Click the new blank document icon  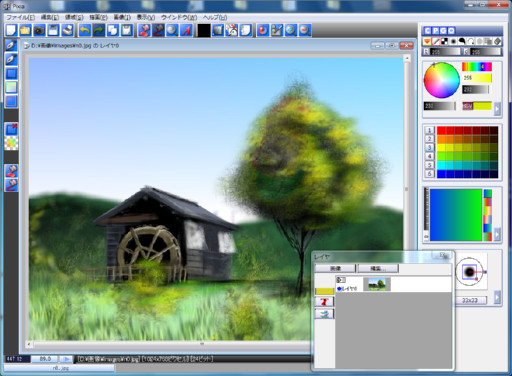coord(11,30)
